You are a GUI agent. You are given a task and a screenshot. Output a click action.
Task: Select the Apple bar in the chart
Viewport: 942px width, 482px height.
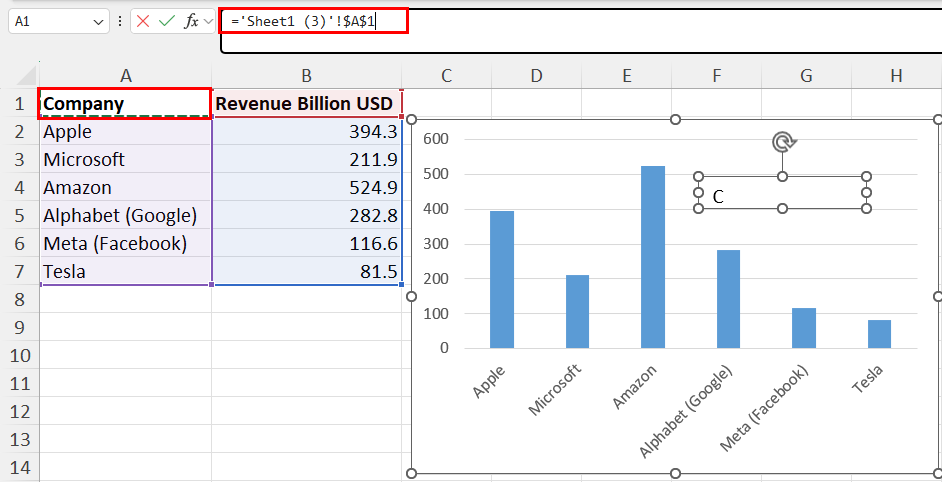click(502, 279)
